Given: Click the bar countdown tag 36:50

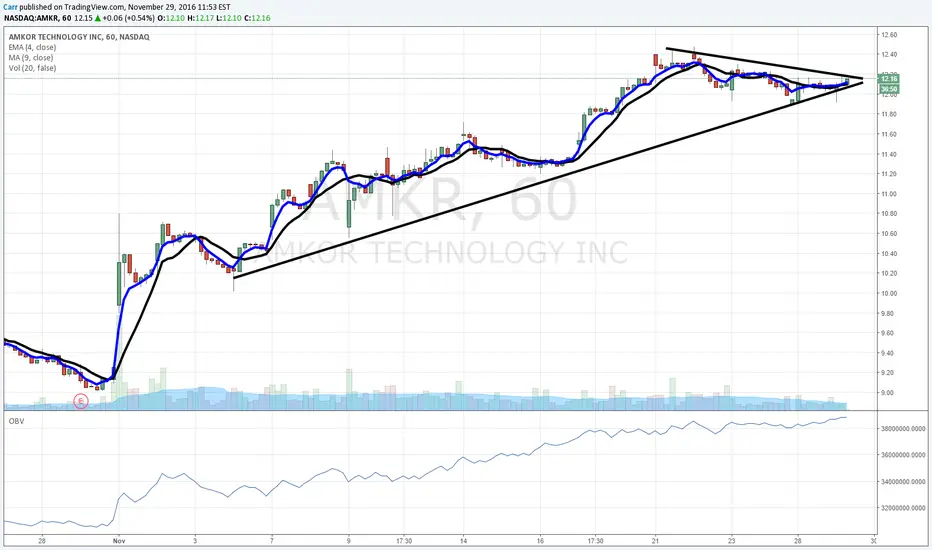Looking at the screenshot, I should point(889,89).
